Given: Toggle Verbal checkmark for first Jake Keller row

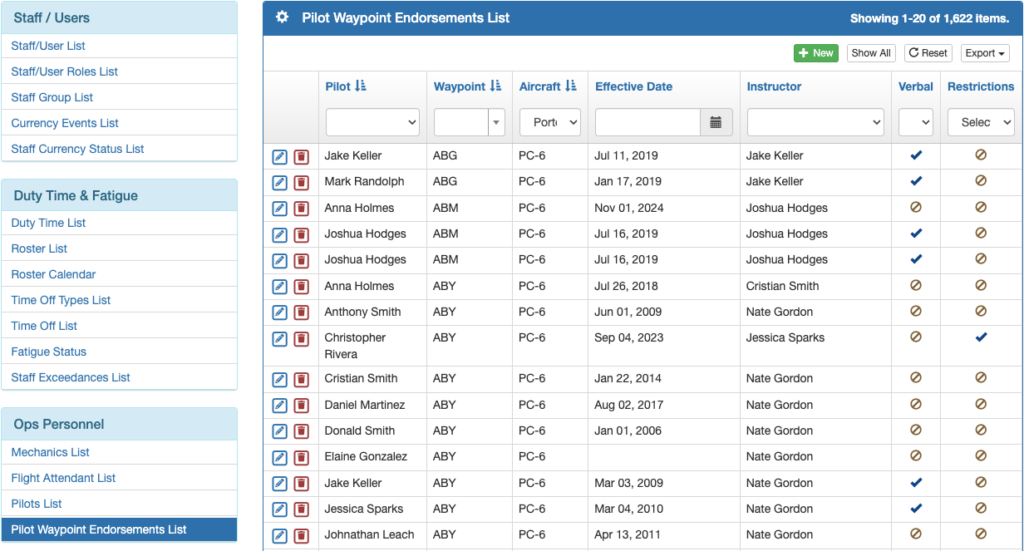Looking at the screenshot, I should pos(915,156).
